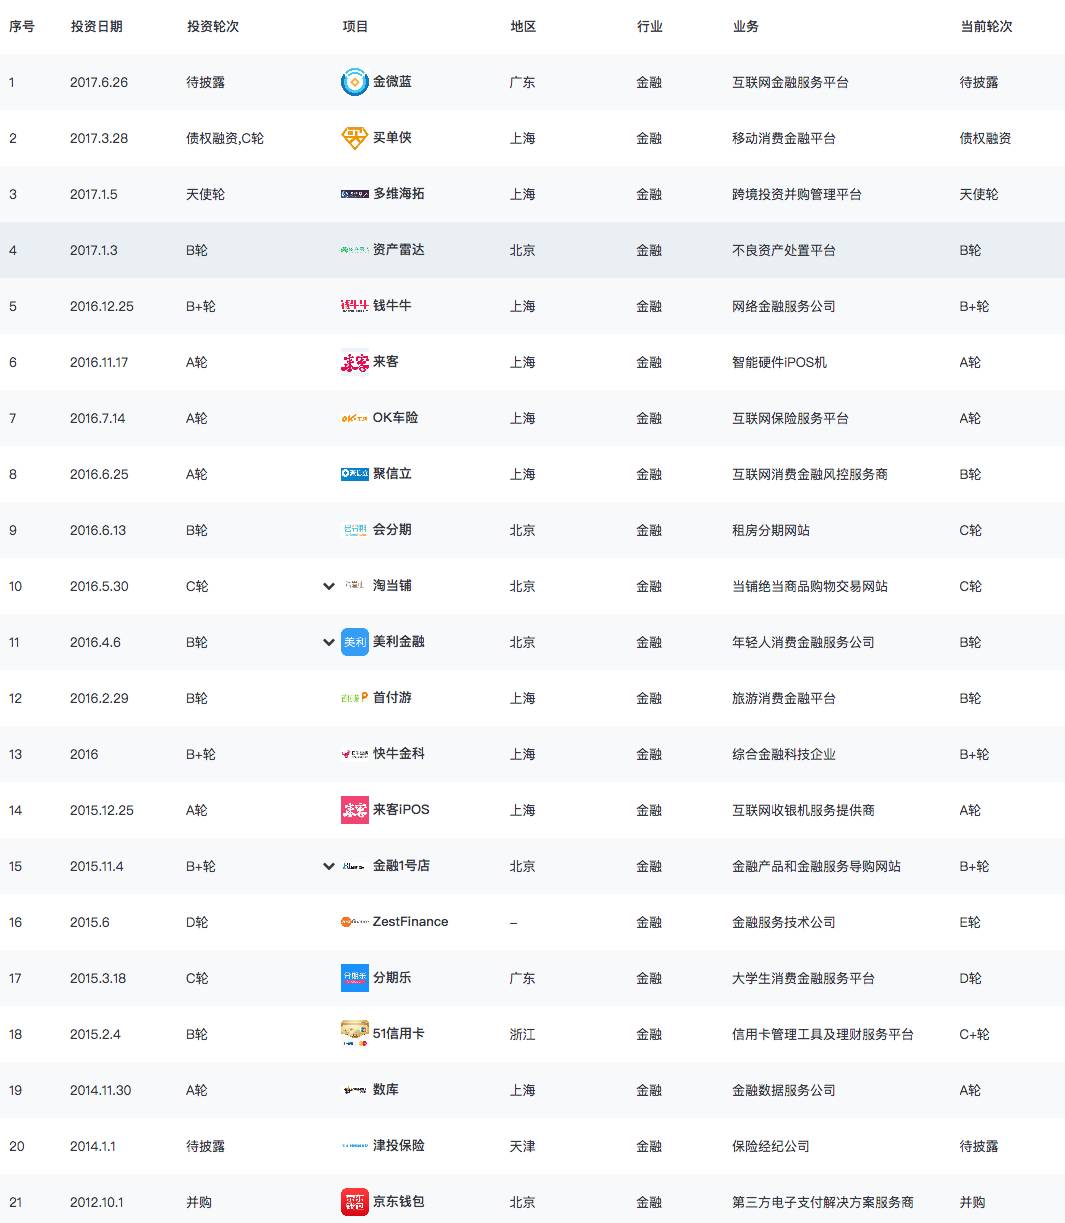Click the 美利金融 blue logo icon
Viewport: 1065px width, 1223px height.
click(355, 642)
